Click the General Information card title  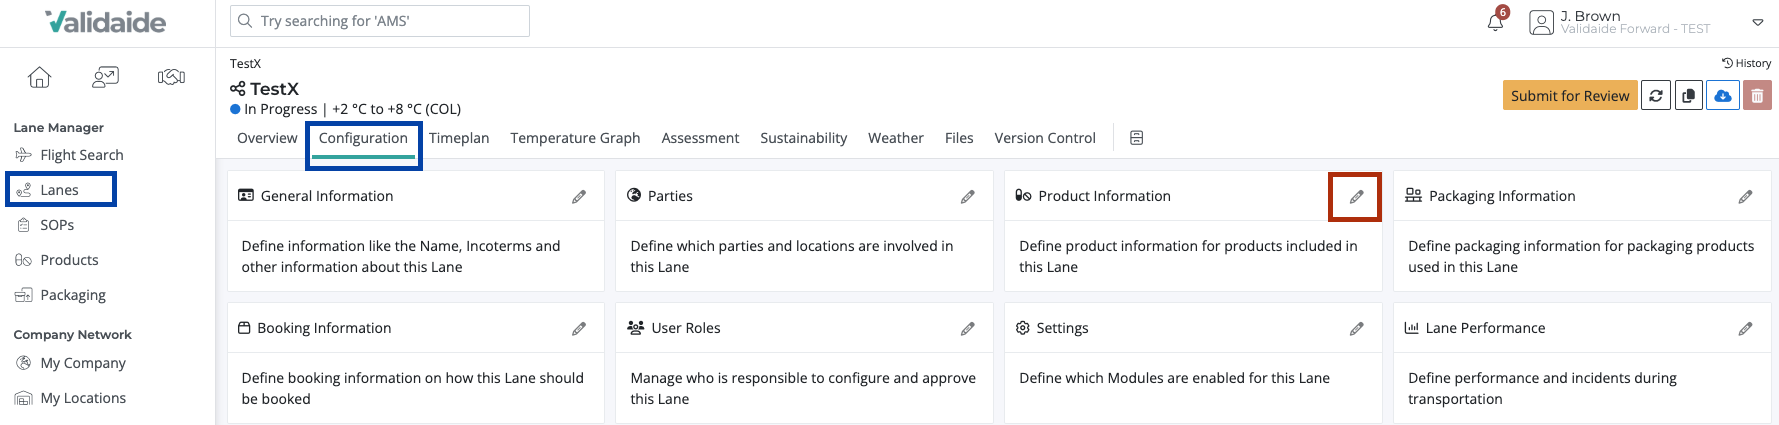coord(327,196)
